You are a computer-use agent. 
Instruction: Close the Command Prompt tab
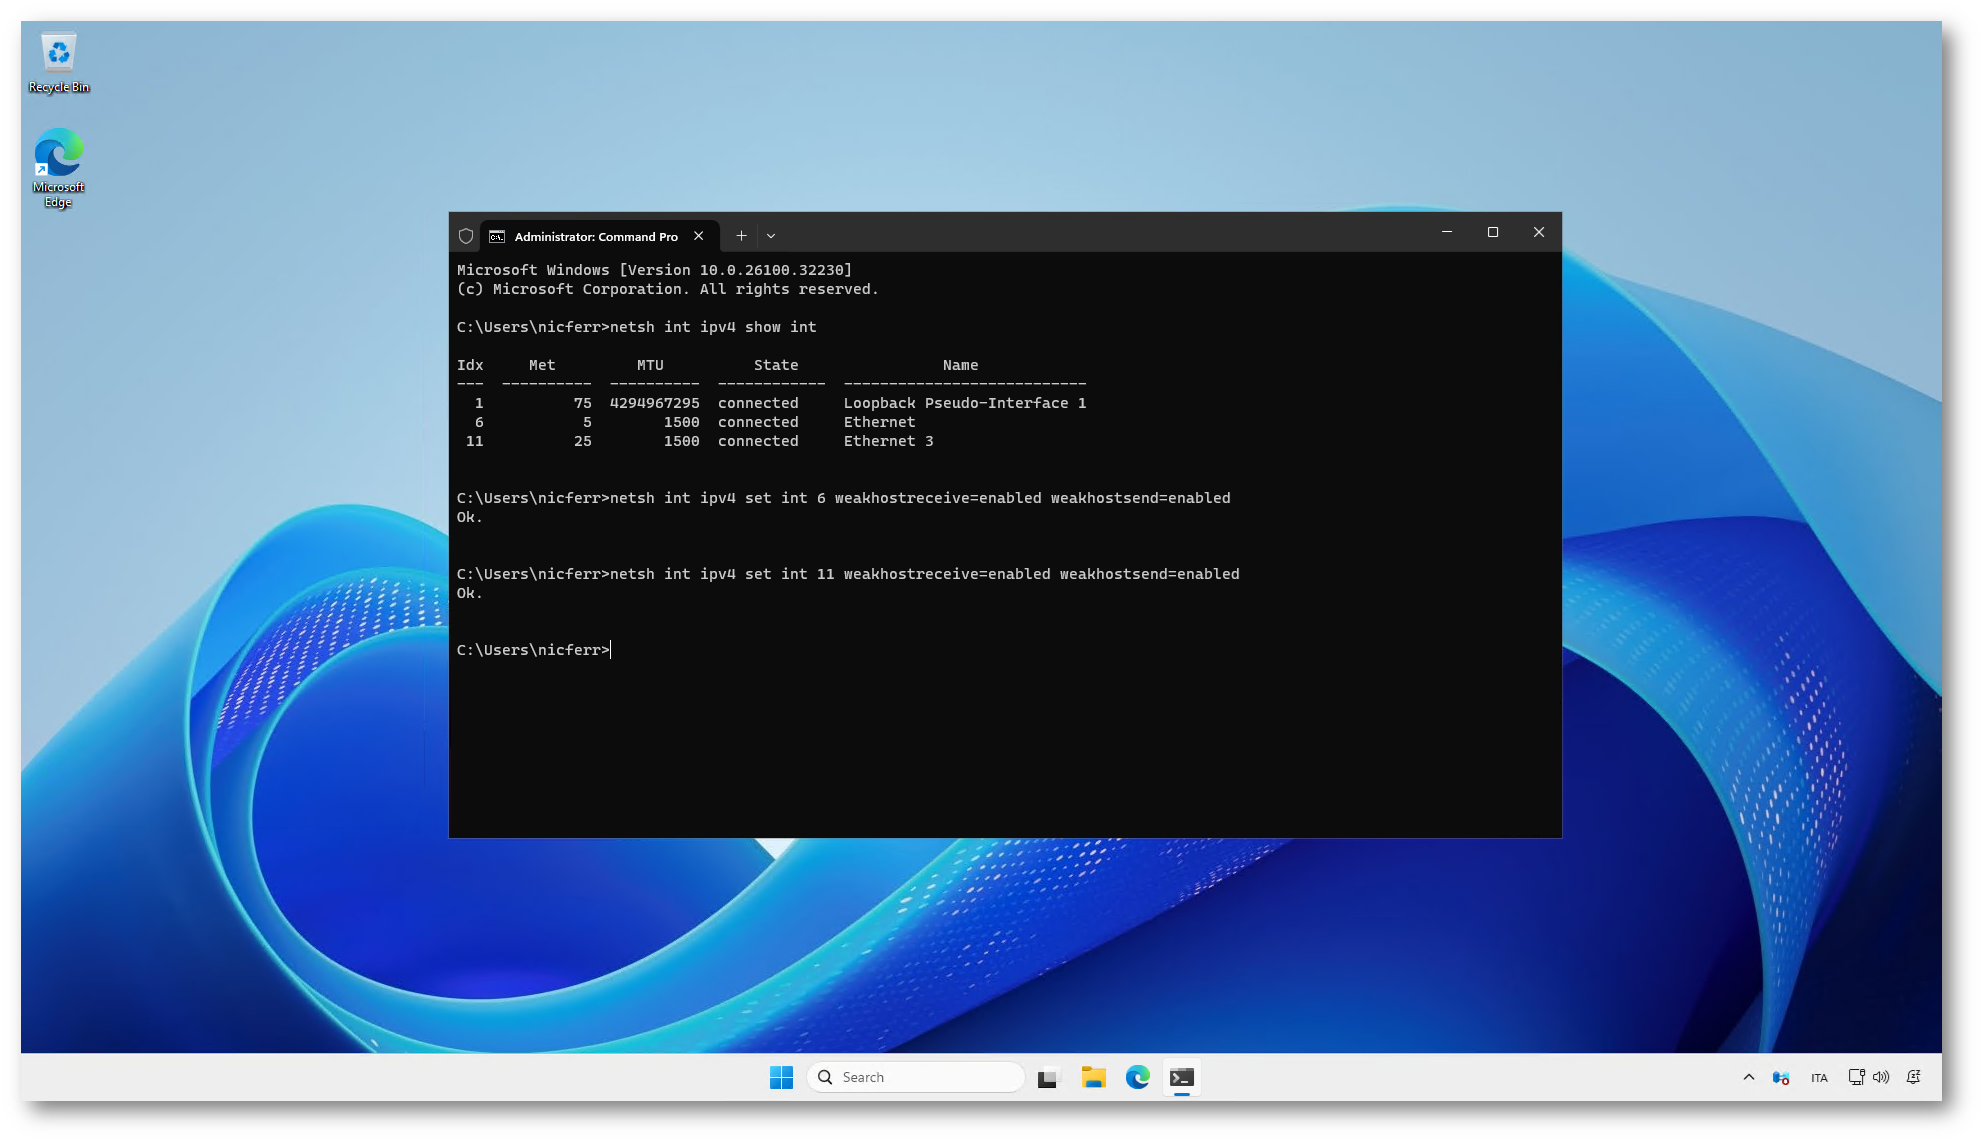[x=699, y=236]
